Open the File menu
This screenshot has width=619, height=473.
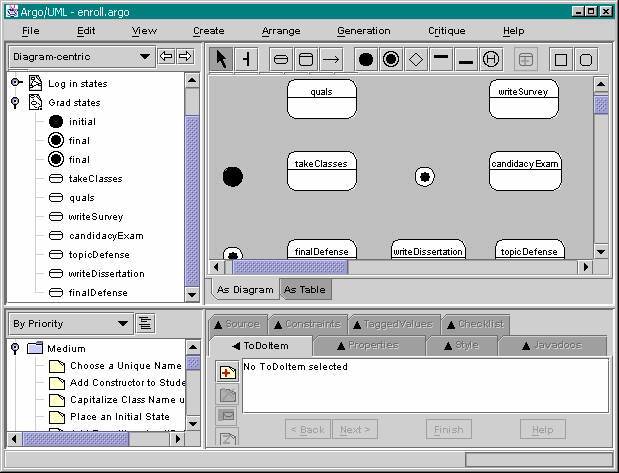pos(30,31)
